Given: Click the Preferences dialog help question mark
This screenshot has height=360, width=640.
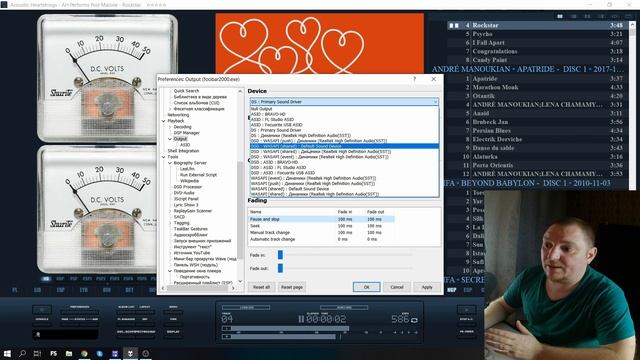Looking at the screenshot, I should coord(415,79).
